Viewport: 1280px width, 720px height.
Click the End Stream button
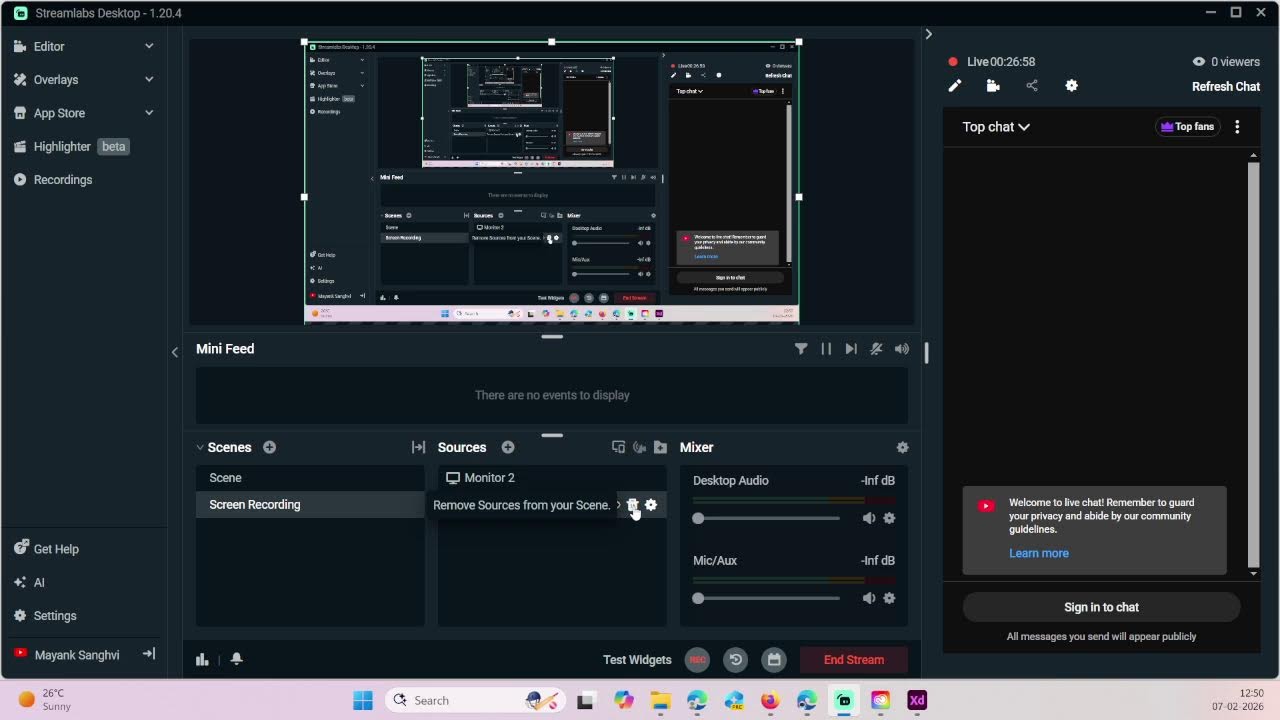coord(854,660)
